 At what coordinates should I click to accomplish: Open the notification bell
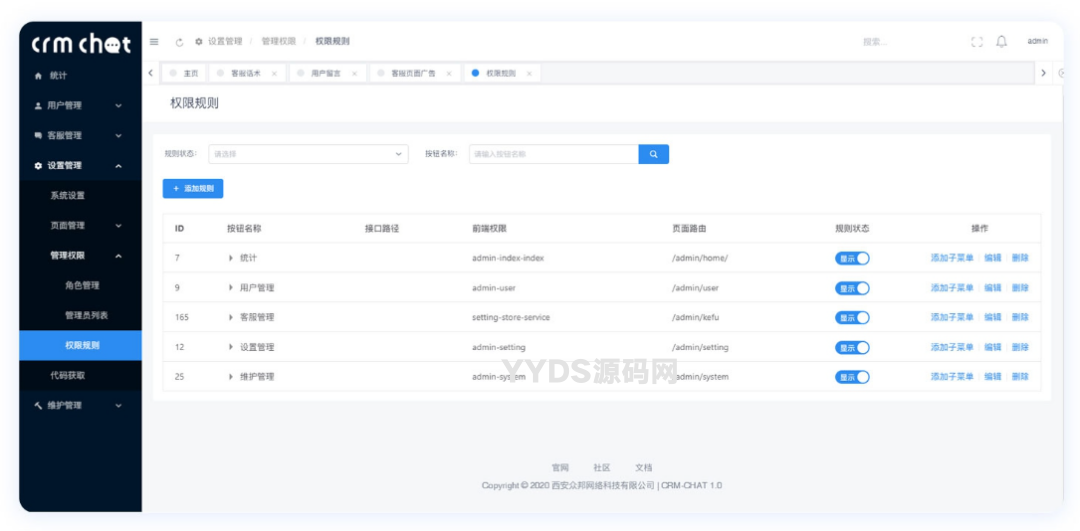(1001, 42)
